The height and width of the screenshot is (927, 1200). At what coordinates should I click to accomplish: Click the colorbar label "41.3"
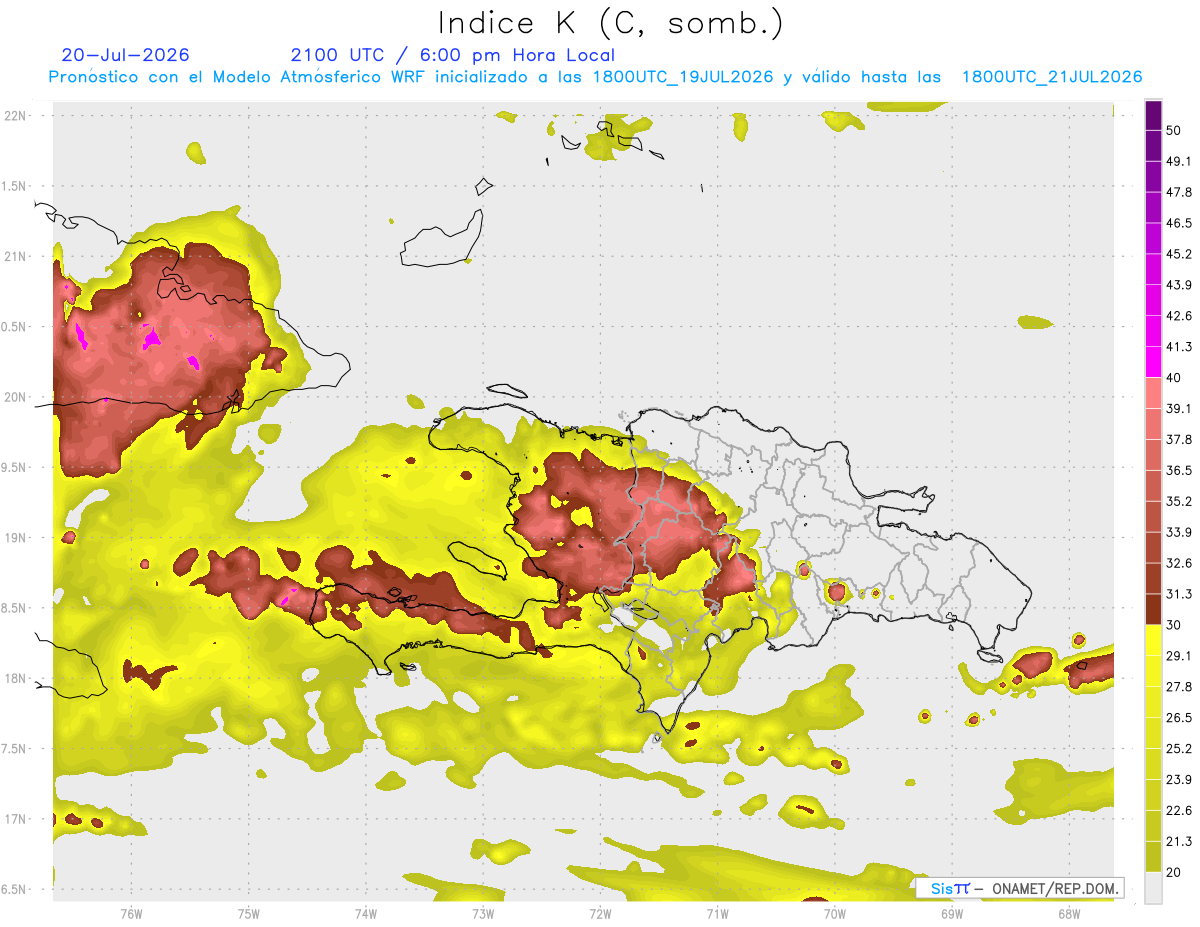(1179, 347)
